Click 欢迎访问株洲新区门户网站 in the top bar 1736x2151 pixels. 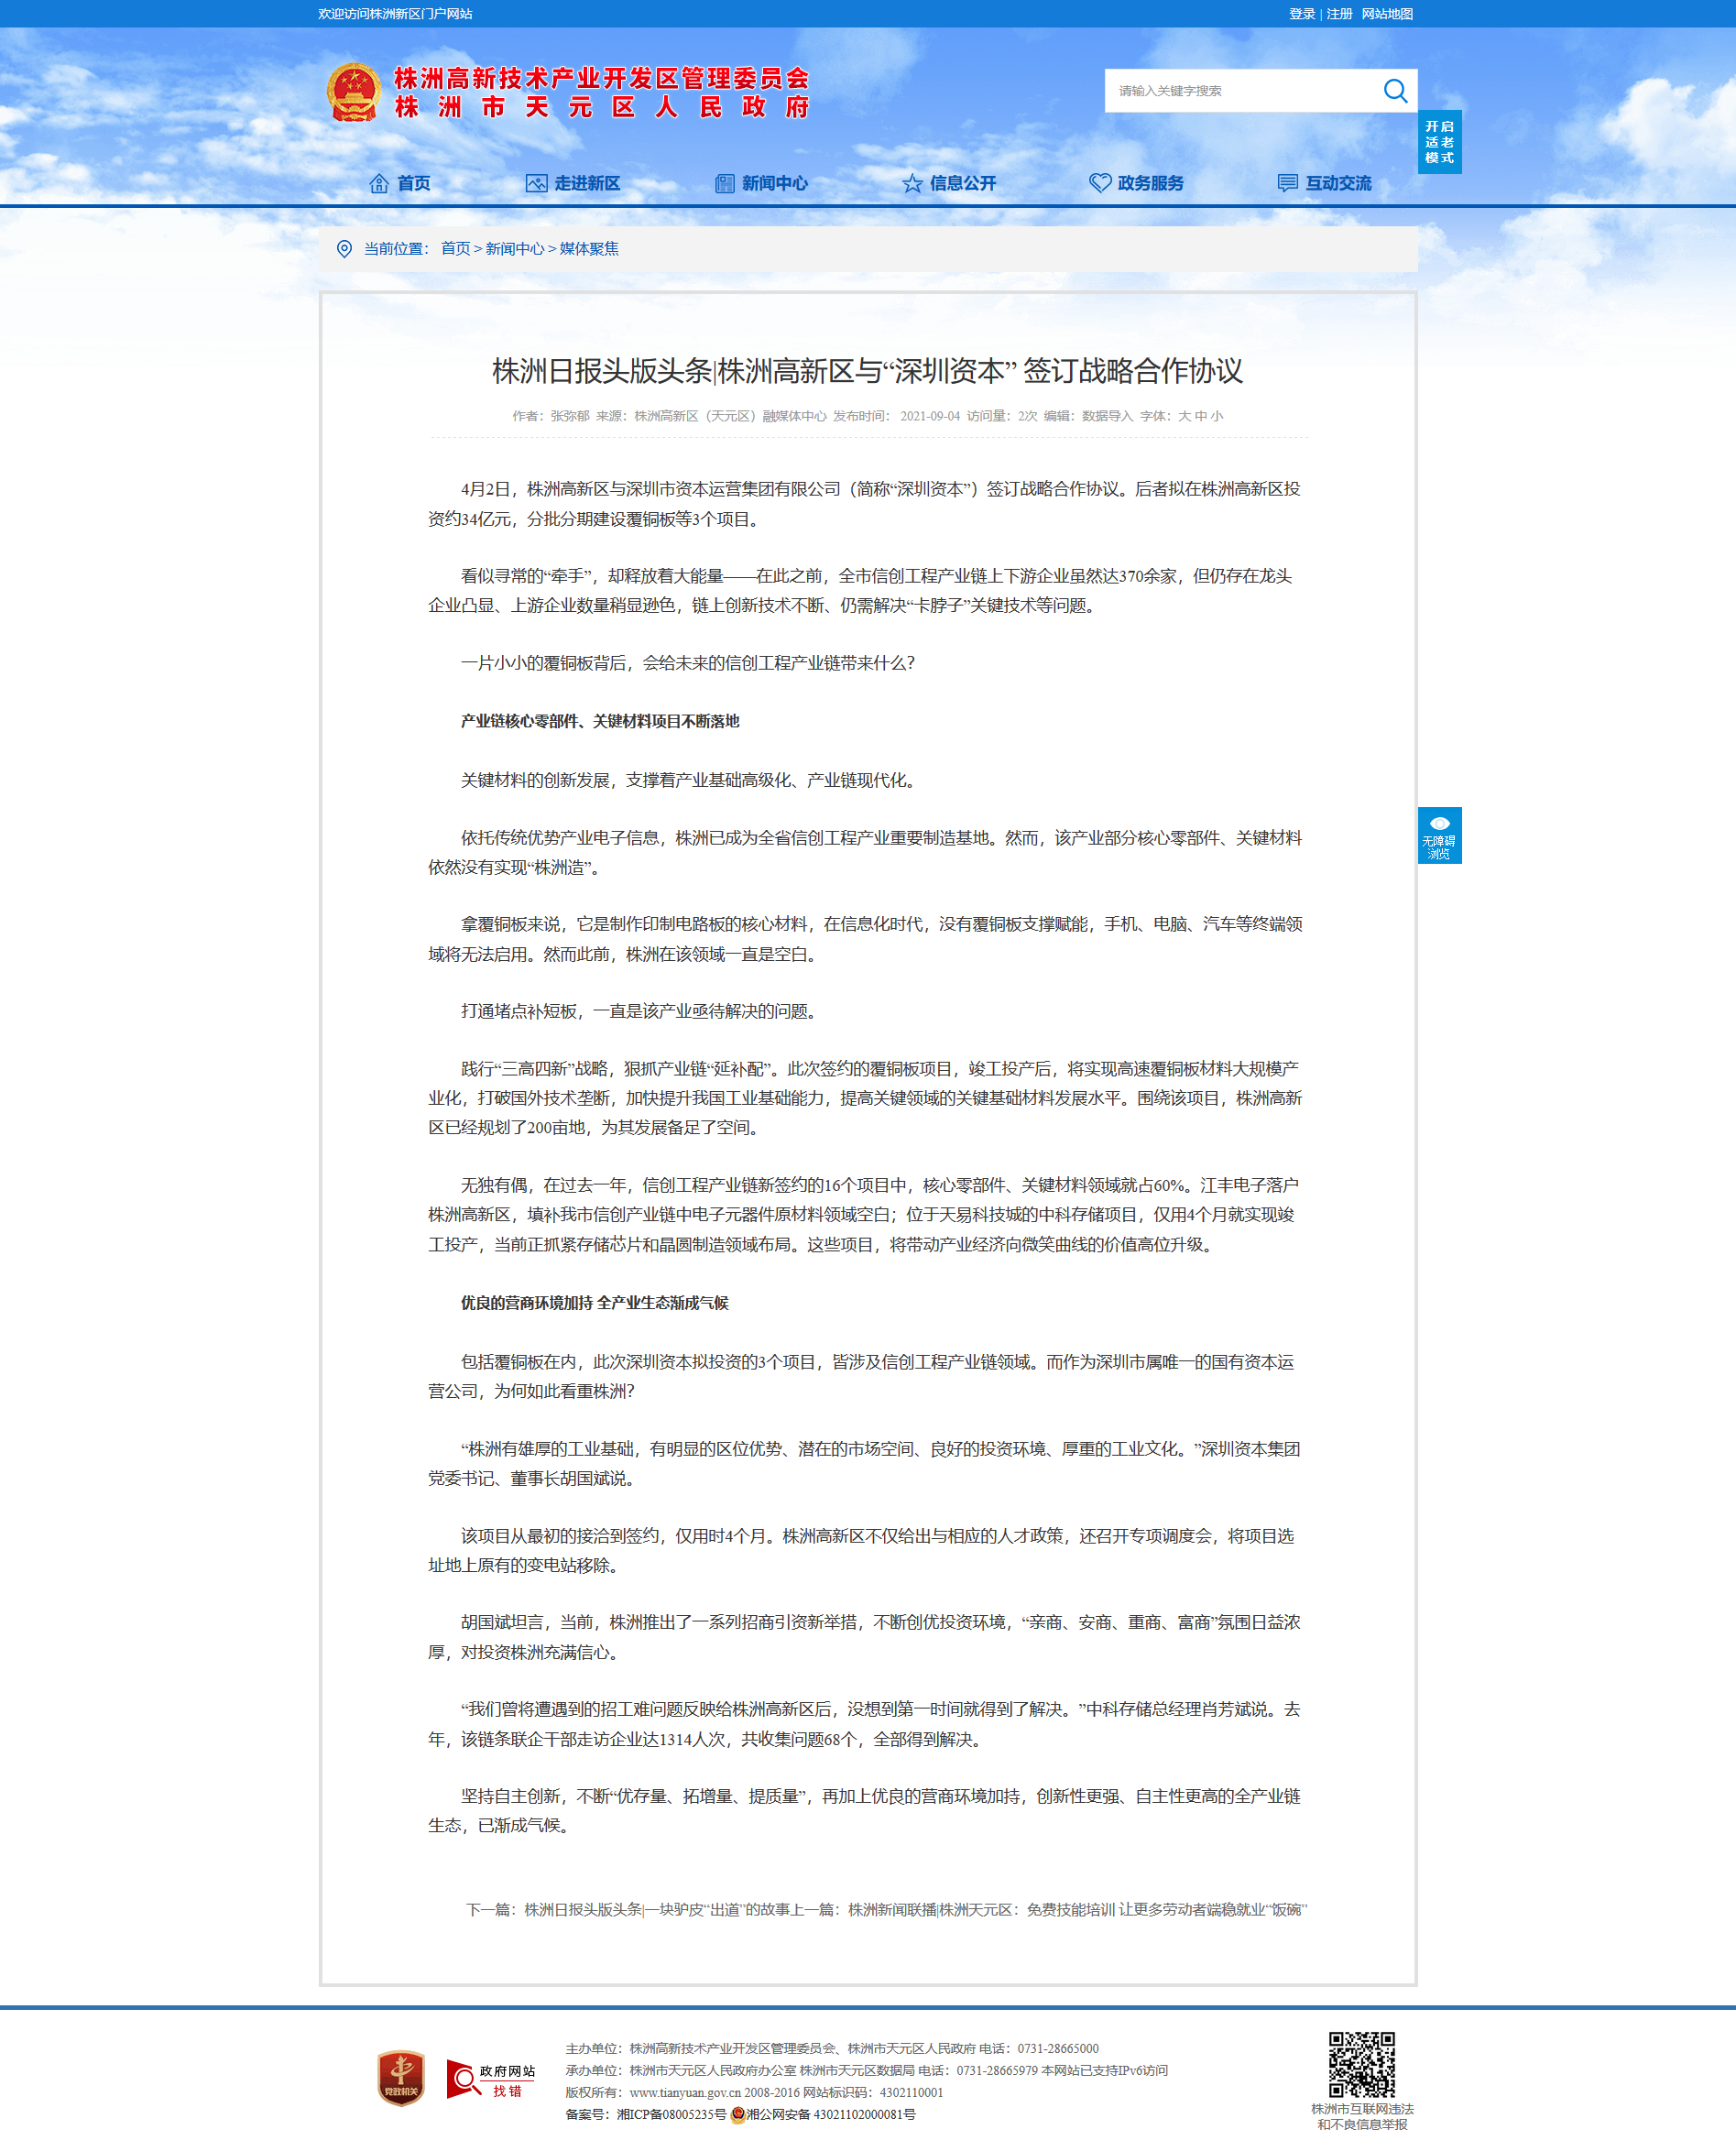[395, 14]
